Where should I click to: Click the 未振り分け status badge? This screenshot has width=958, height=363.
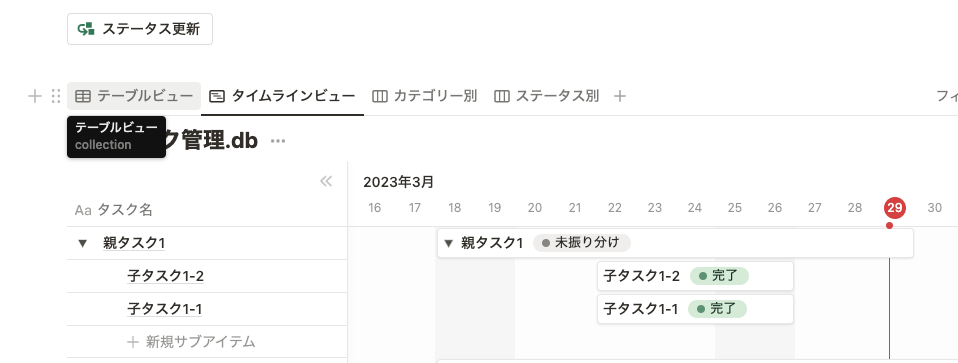pos(582,243)
